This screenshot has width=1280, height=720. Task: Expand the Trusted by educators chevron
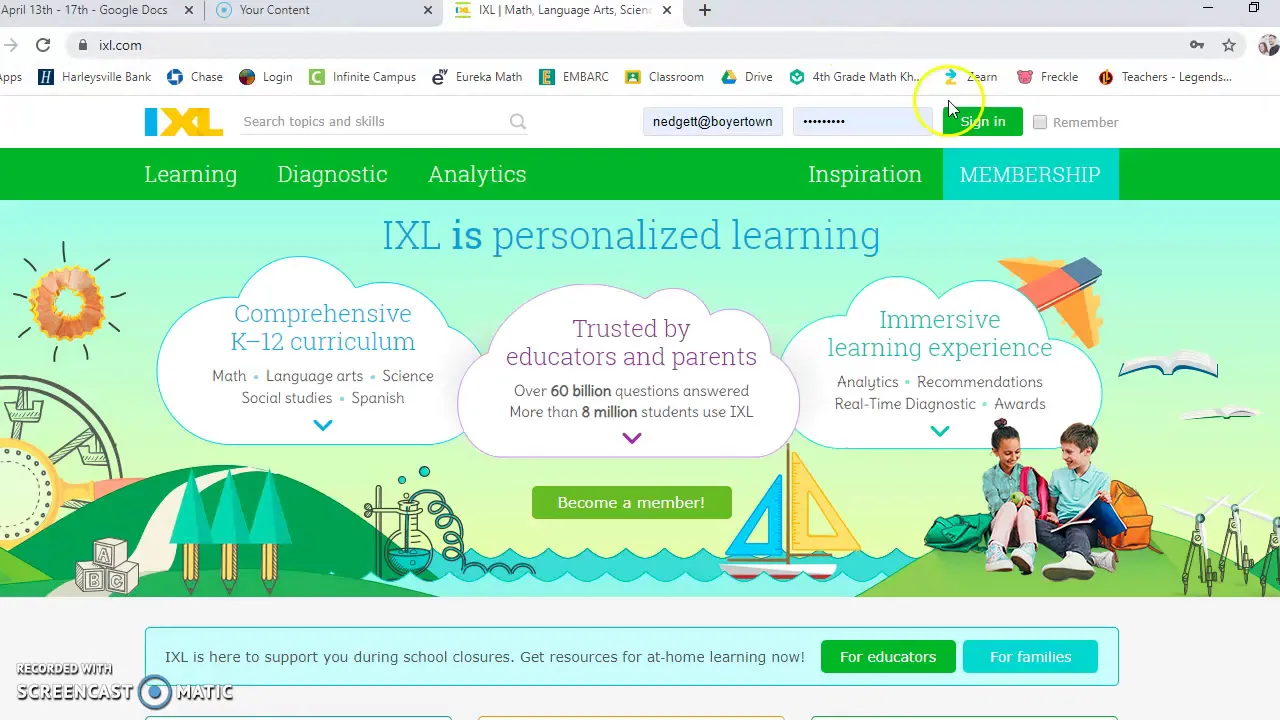[x=631, y=438]
